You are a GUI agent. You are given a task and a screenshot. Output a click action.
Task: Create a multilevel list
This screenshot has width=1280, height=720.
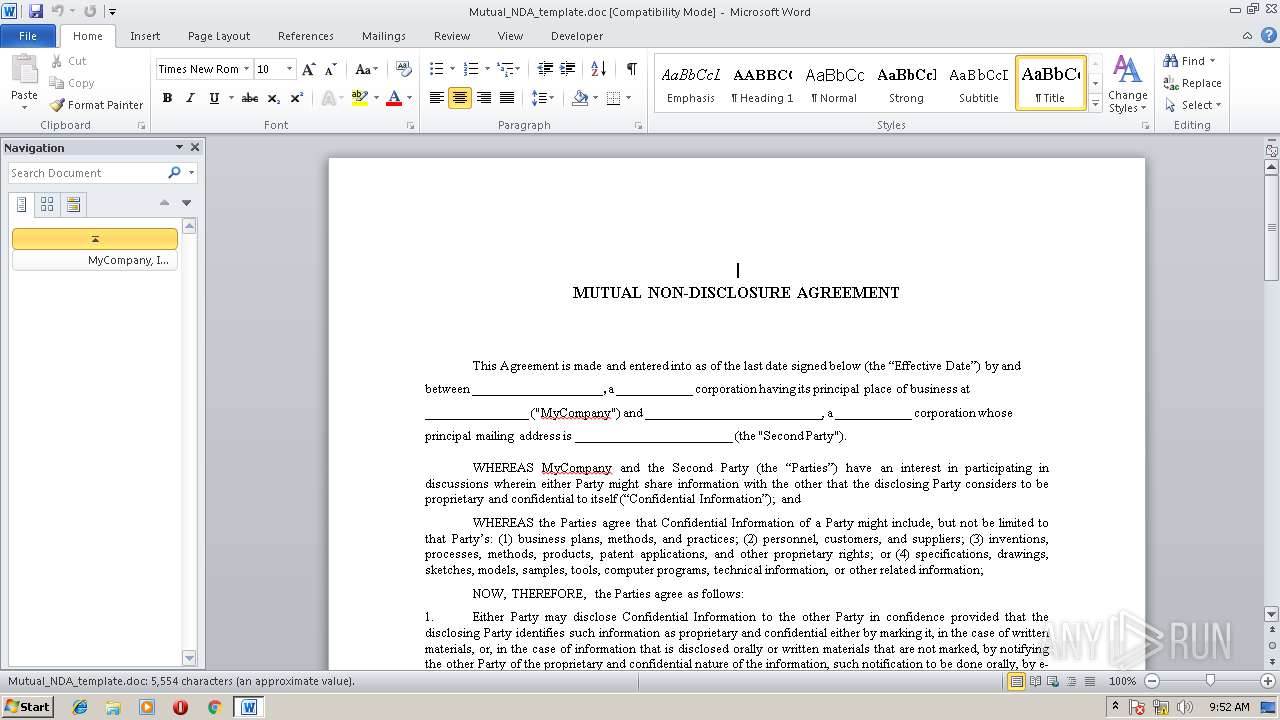coord(507,69)
